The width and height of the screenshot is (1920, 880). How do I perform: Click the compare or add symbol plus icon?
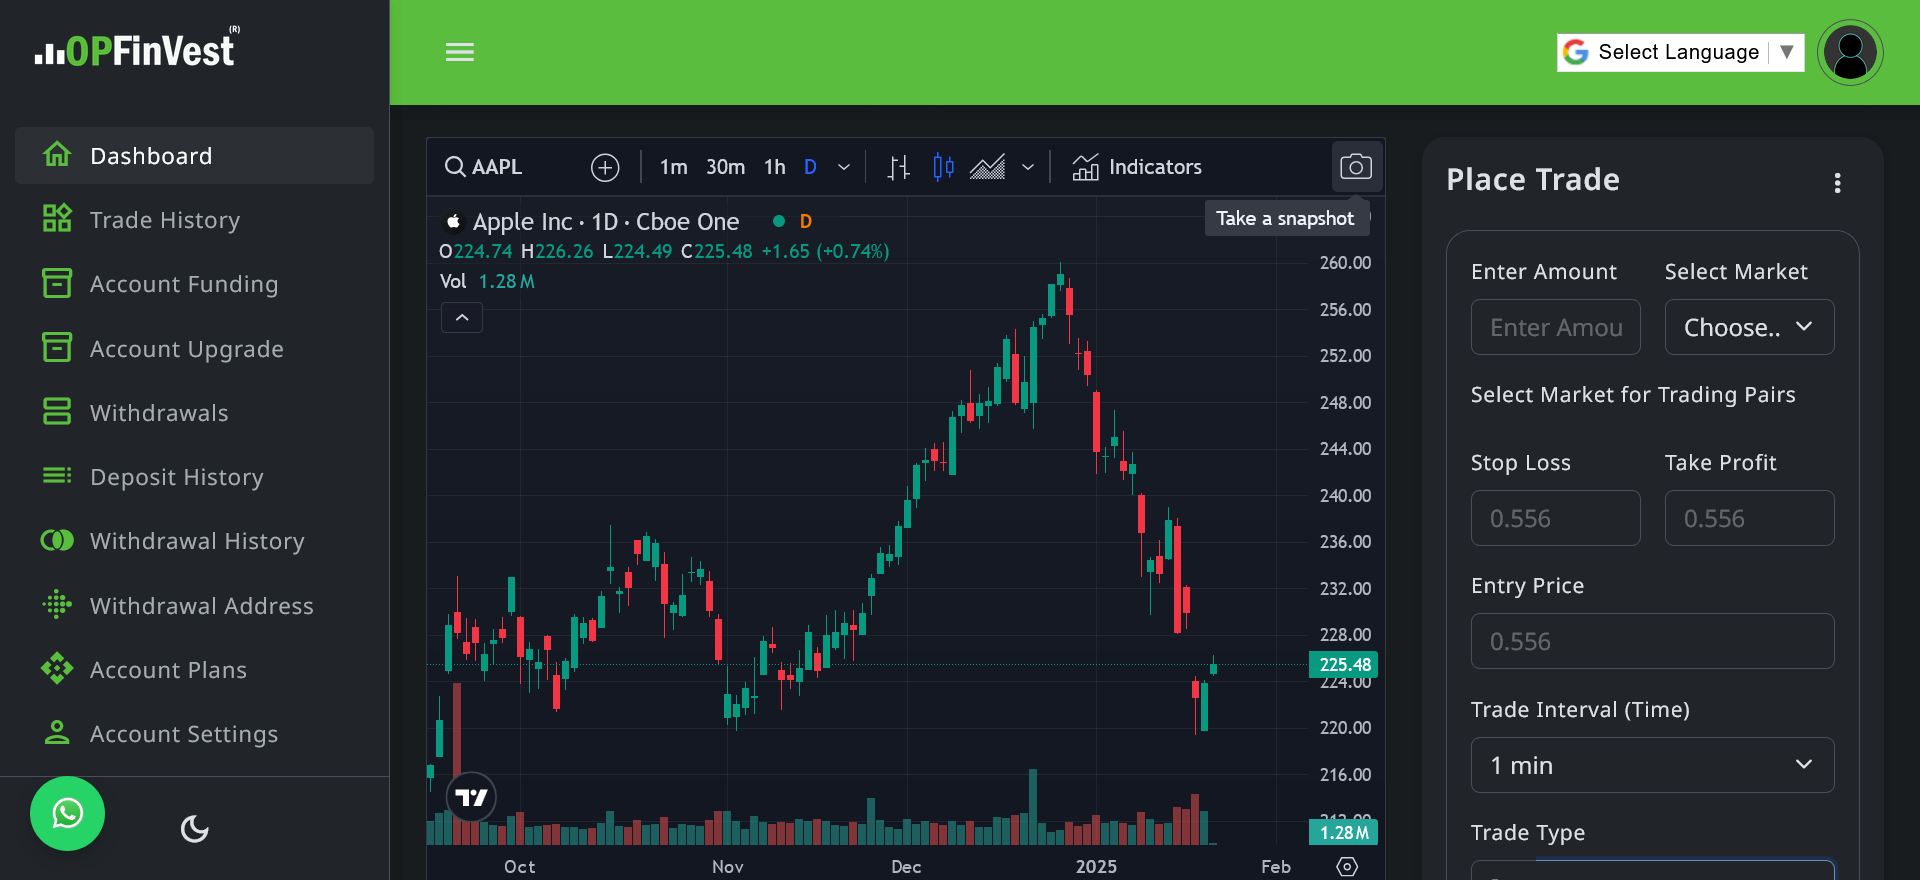[x=605, y=167]
